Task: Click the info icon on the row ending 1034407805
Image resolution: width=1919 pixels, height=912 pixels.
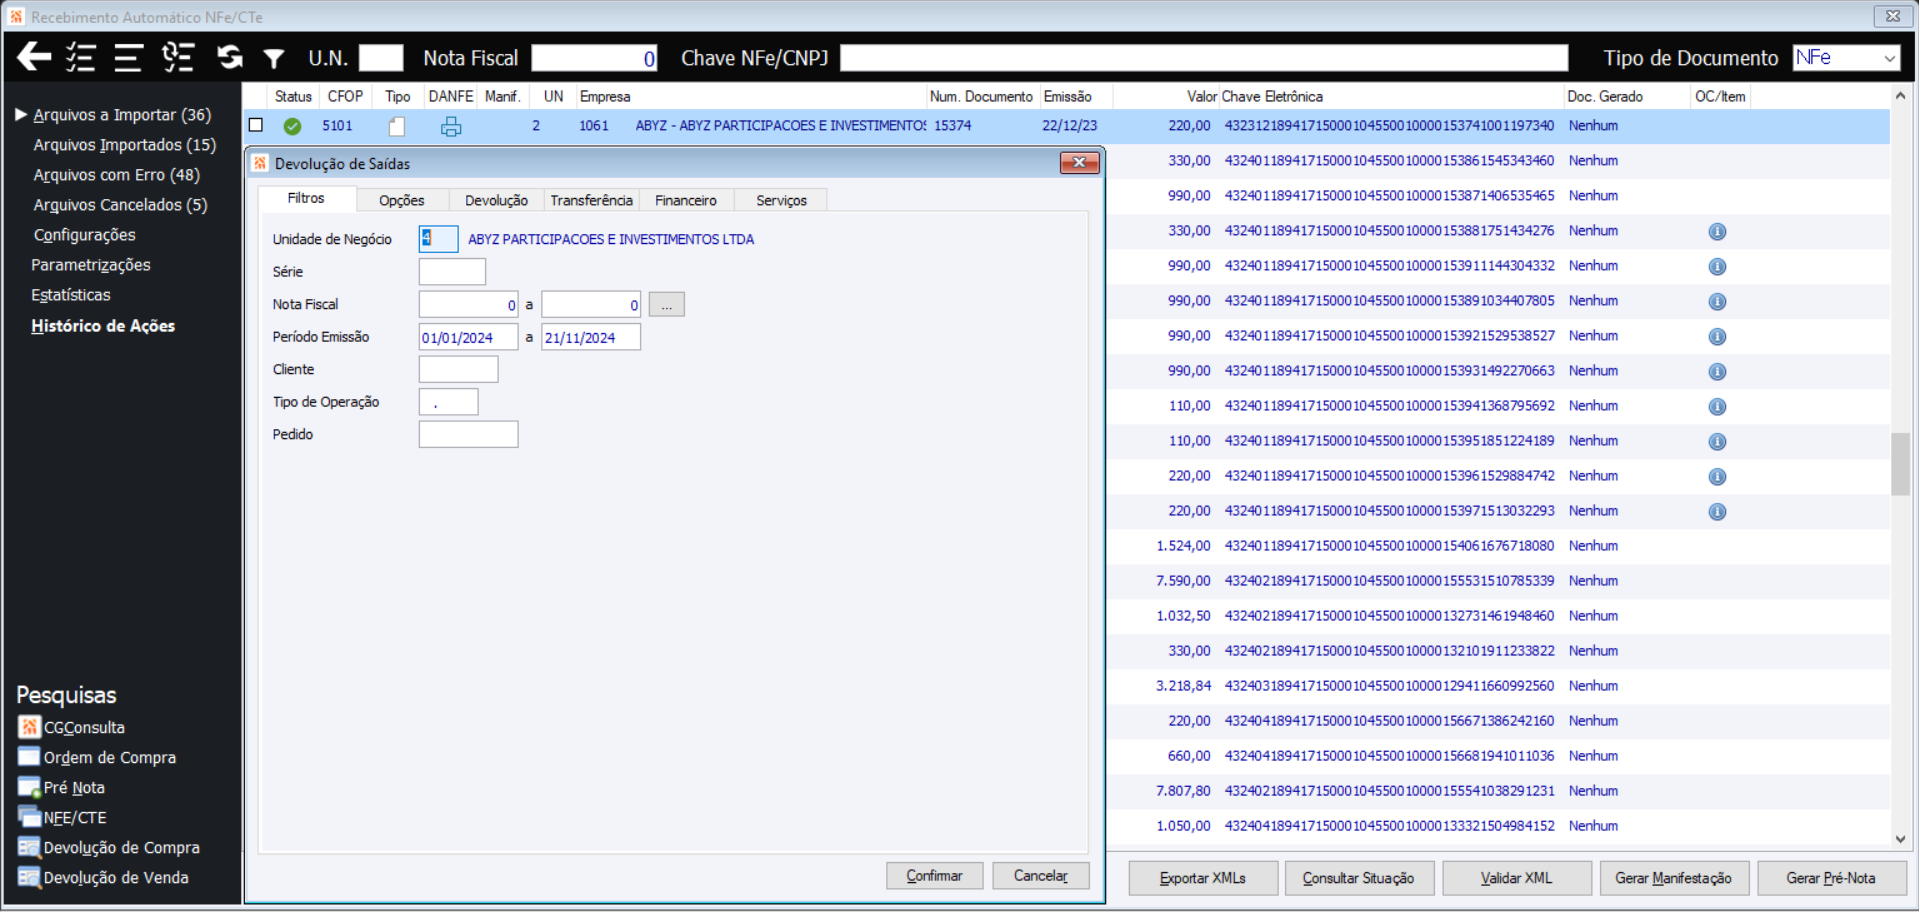Action: pyautogui.click(x=1717, y=301)
